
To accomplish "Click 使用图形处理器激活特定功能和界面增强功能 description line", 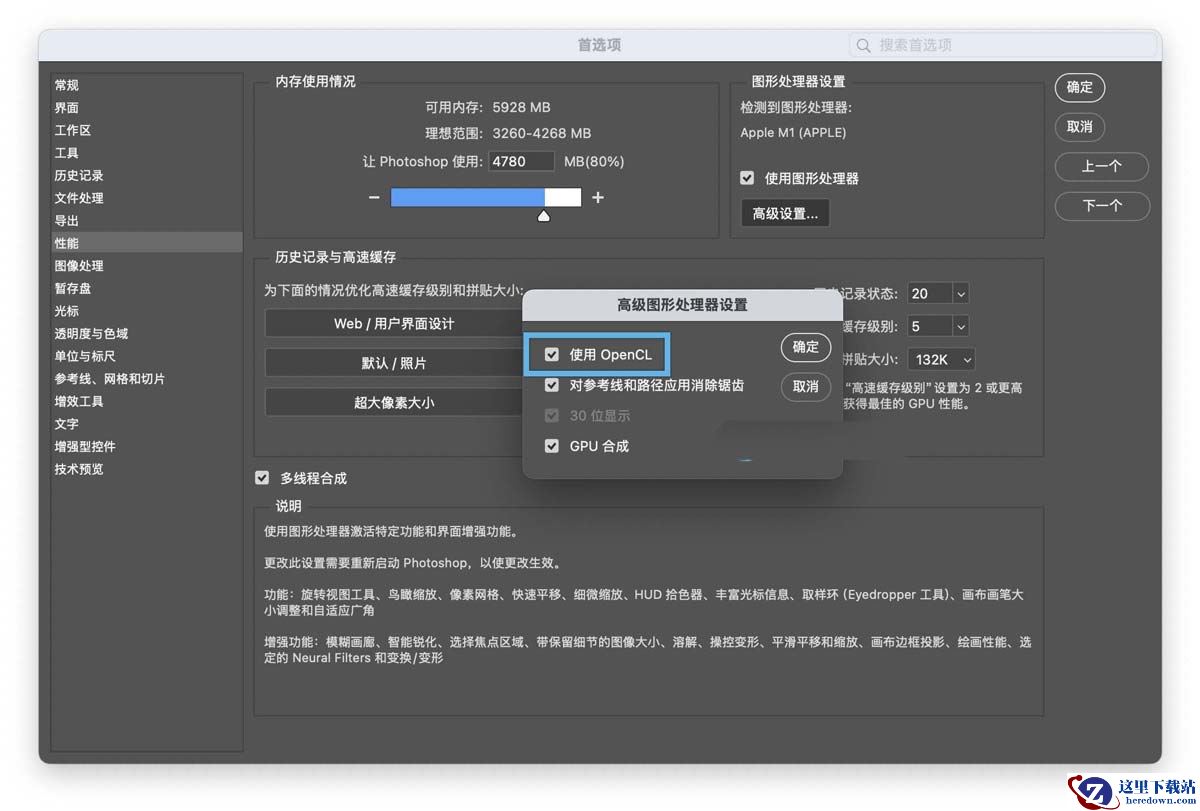I will click(391, 532).
